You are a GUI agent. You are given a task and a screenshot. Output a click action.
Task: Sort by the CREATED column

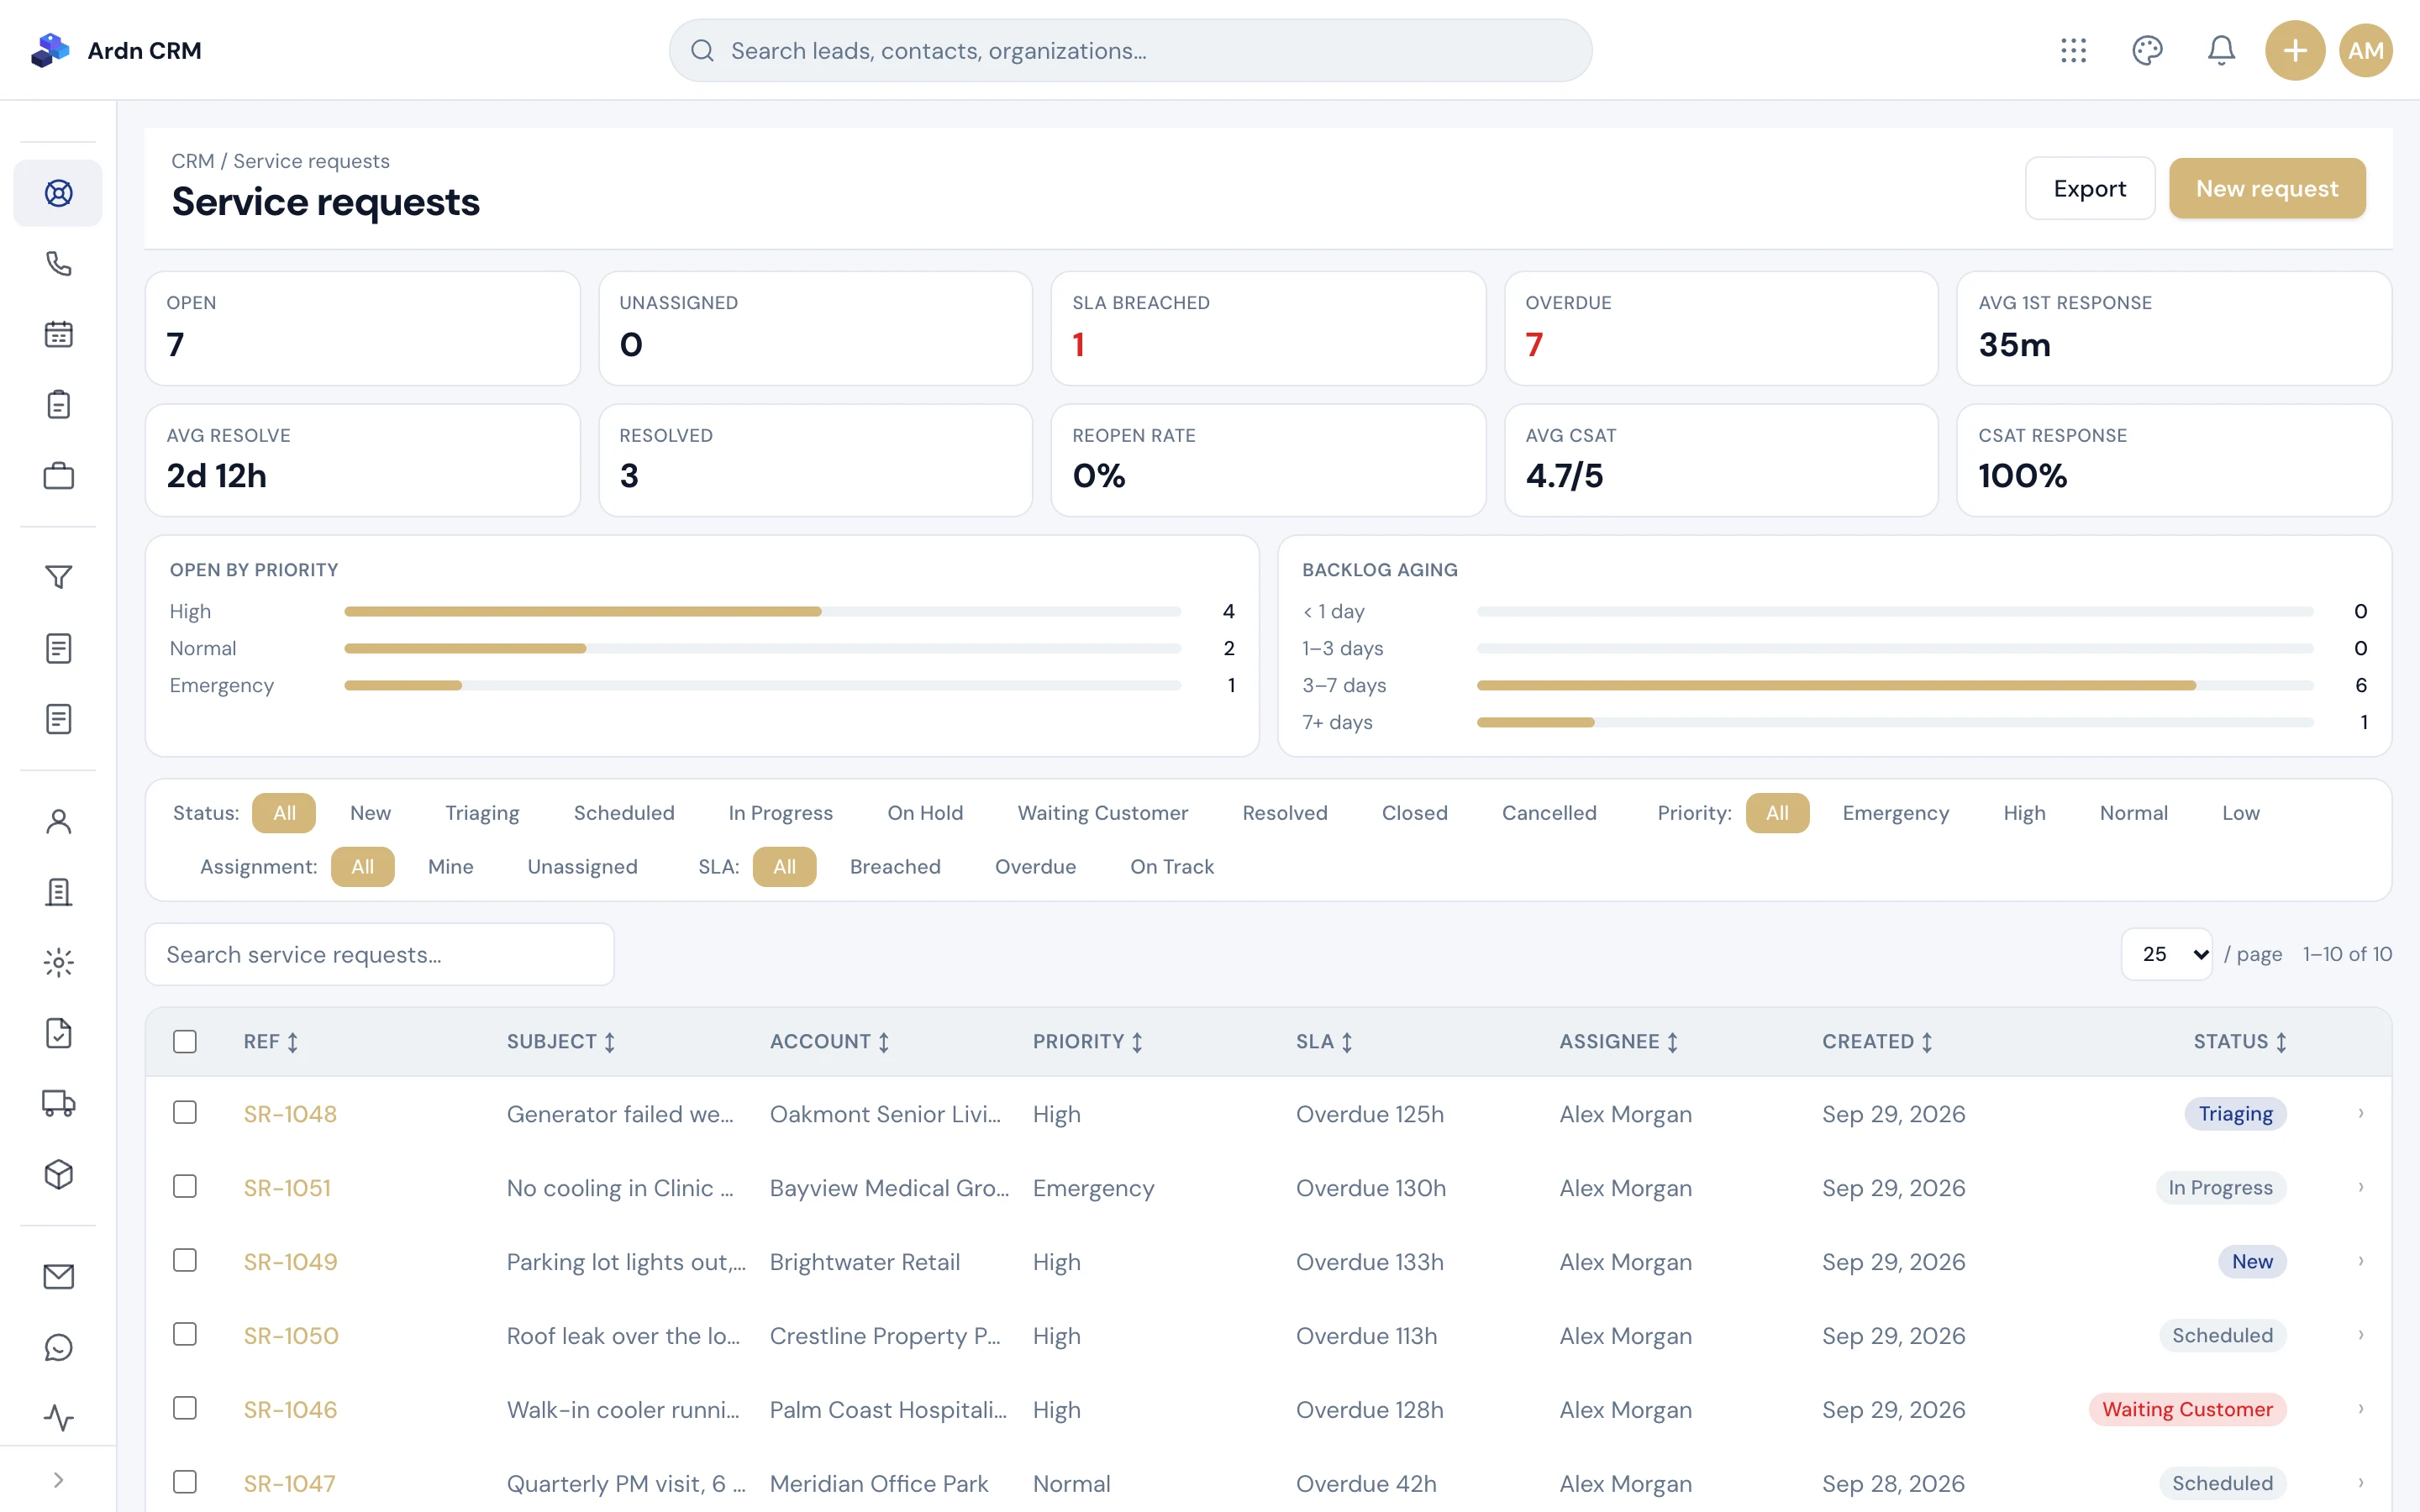click(x=1877, y=1042)
